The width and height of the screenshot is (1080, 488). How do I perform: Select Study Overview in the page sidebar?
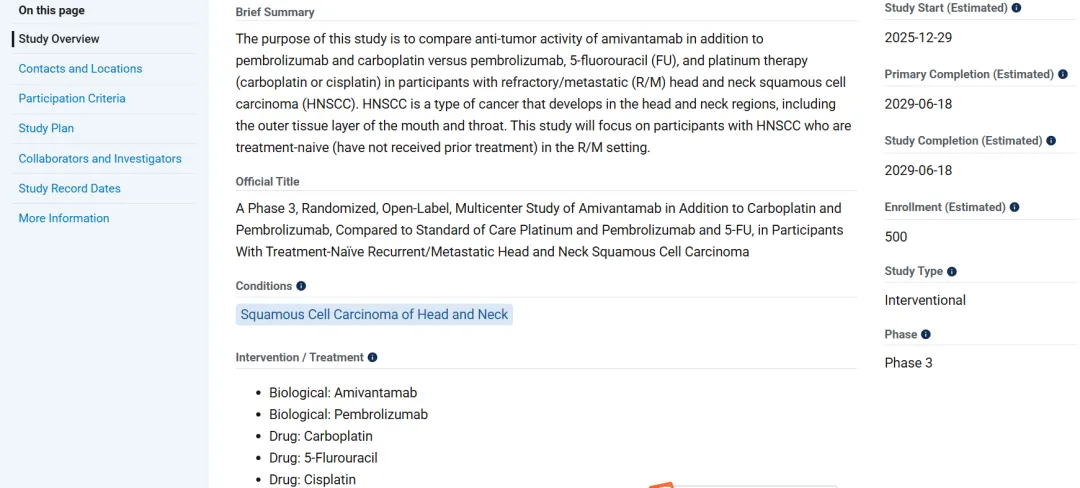[x=59, y=39]
